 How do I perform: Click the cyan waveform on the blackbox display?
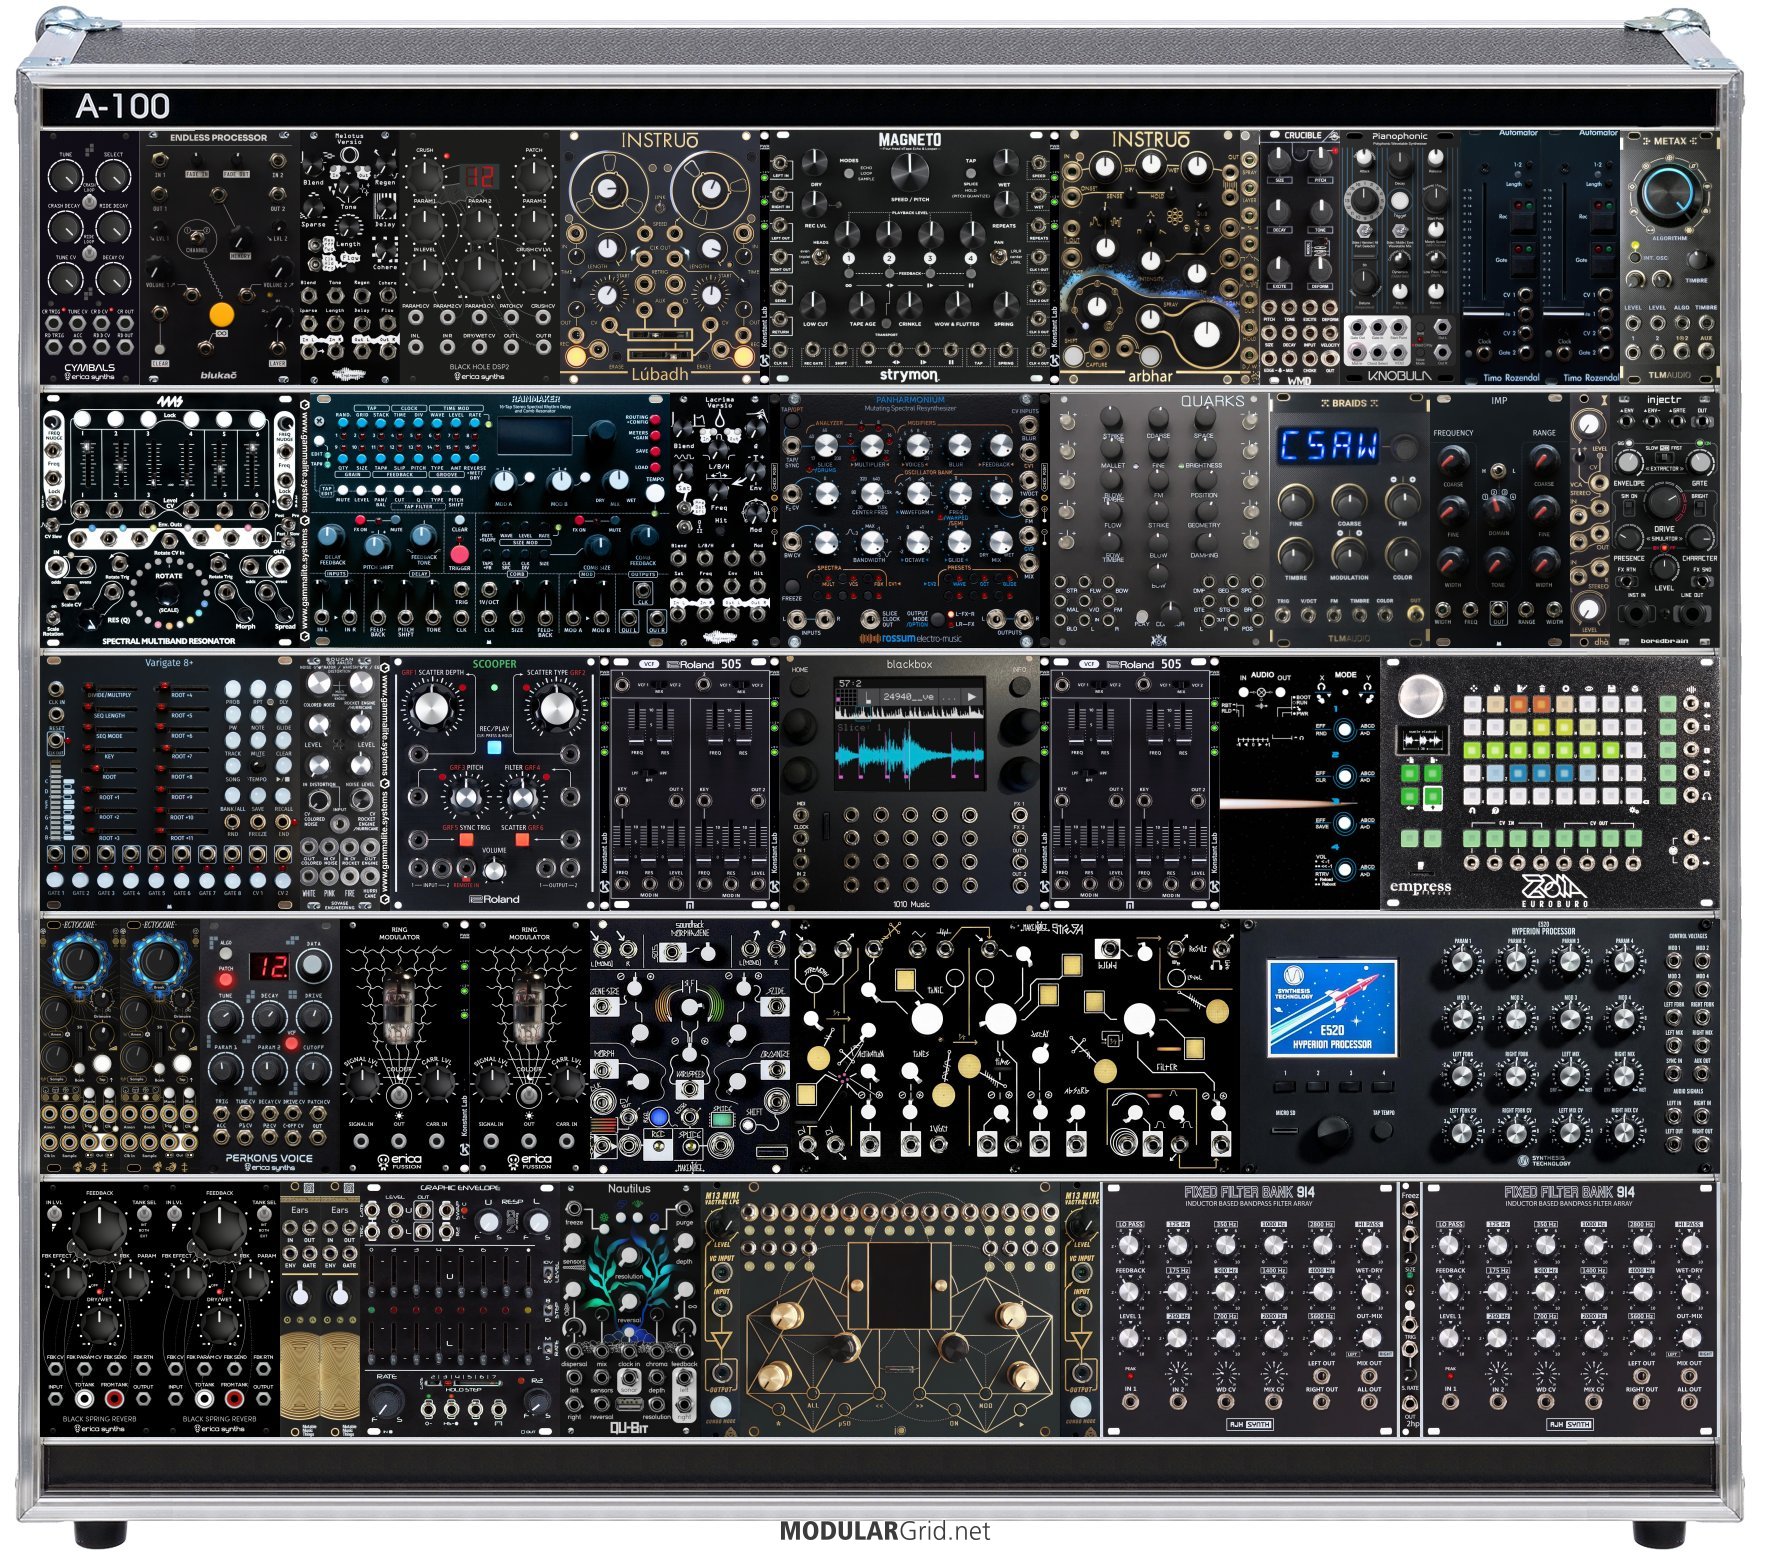tap(910, 756)
